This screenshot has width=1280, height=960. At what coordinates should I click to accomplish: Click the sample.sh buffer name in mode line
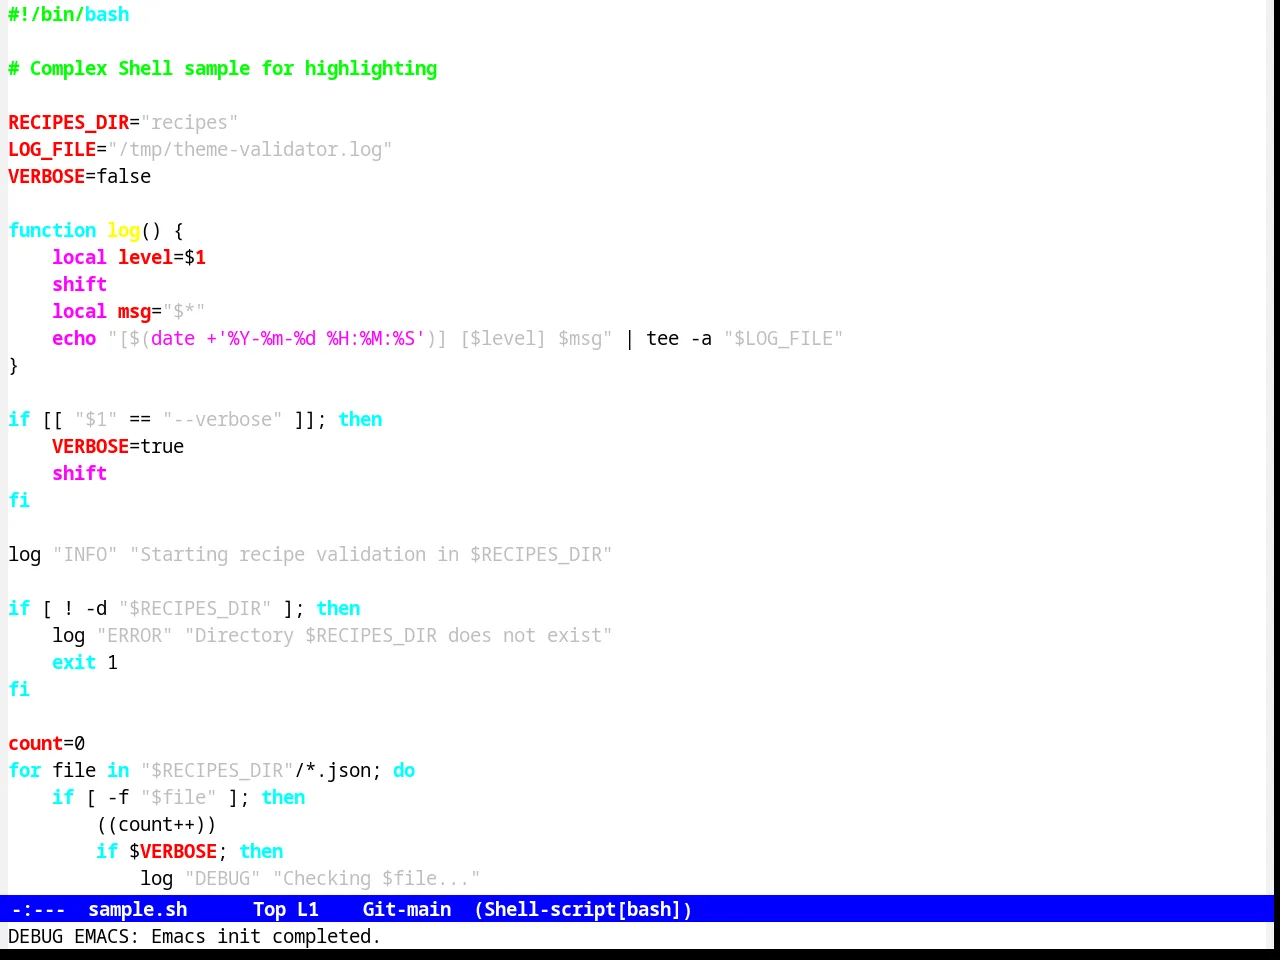(x=137, y=909)
